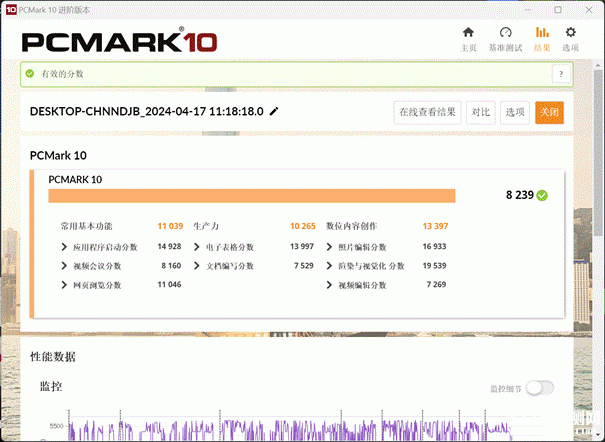Expand 电子表格分数 row
Screen dimensions: 605x442
[x=197, y=247]
